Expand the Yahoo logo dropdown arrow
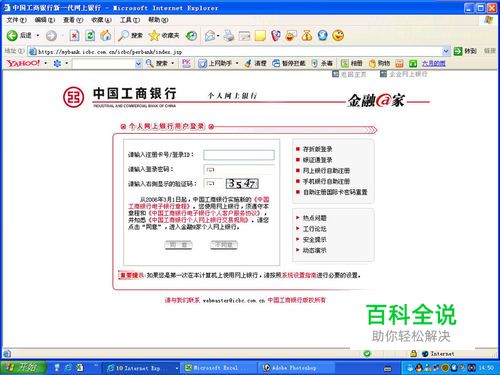Image resolution: width=500 pixels, height=375 pixels. pos(45,63)
